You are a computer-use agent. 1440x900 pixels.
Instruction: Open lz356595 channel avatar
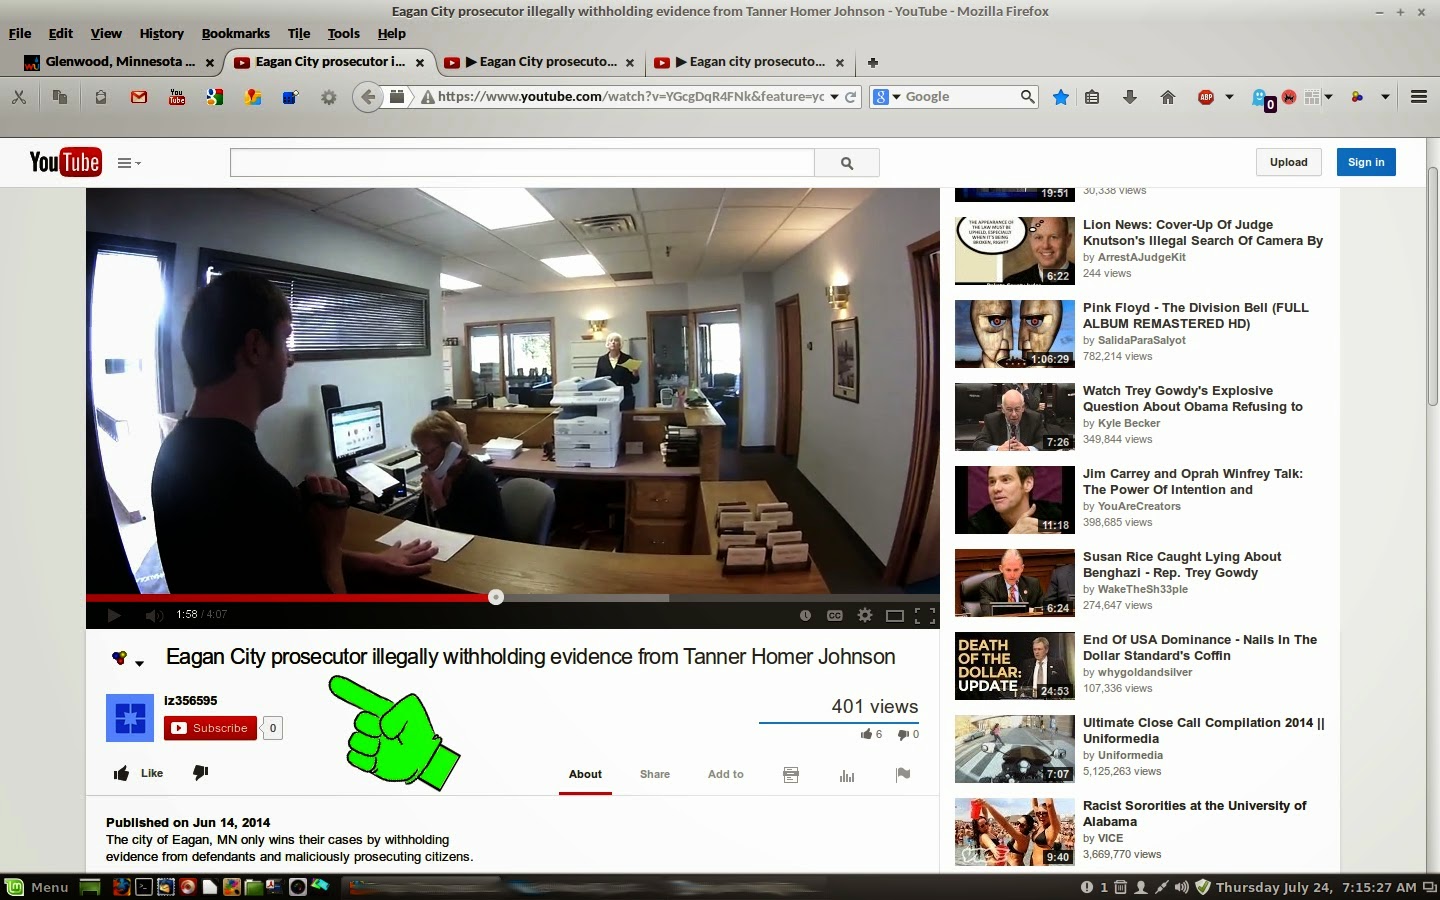pos(130,718)
